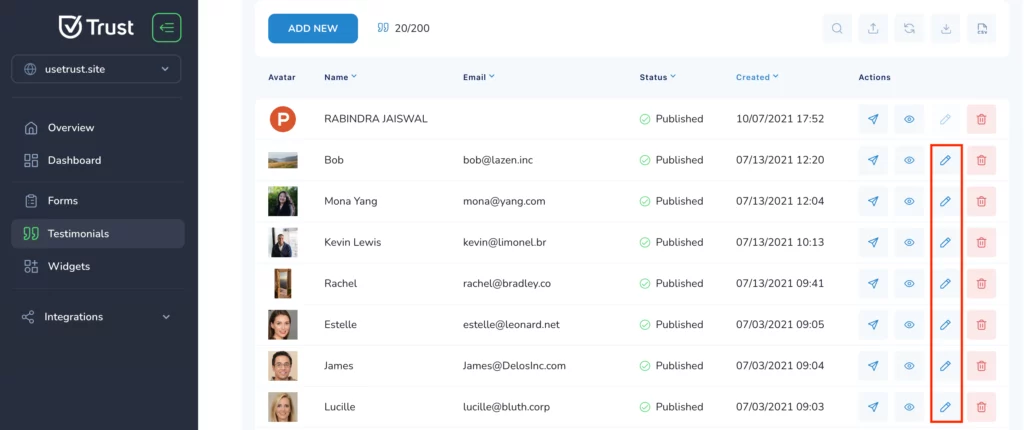1024x430 pixels.
Task: Click the ADD NEW button
Action: [313, 29]
